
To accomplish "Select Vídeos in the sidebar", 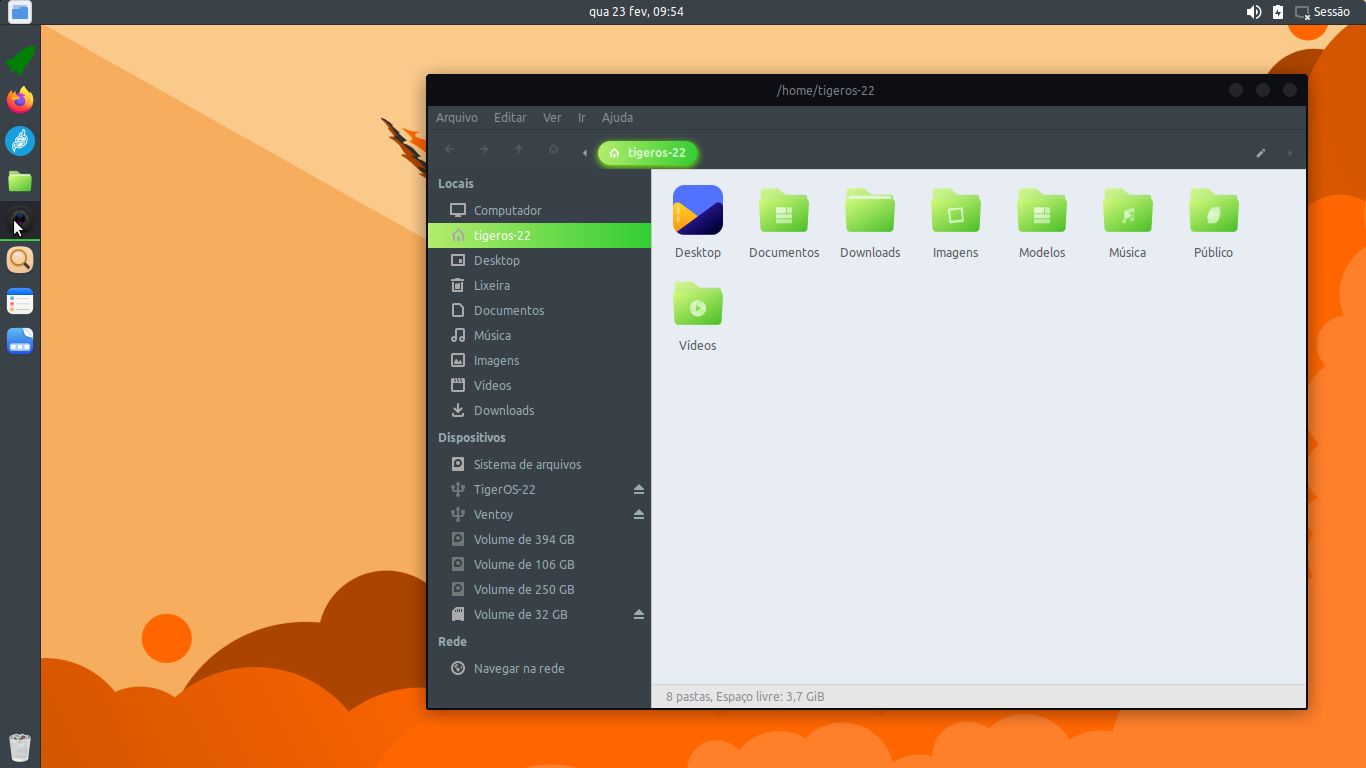I will [x=539, y=385].
